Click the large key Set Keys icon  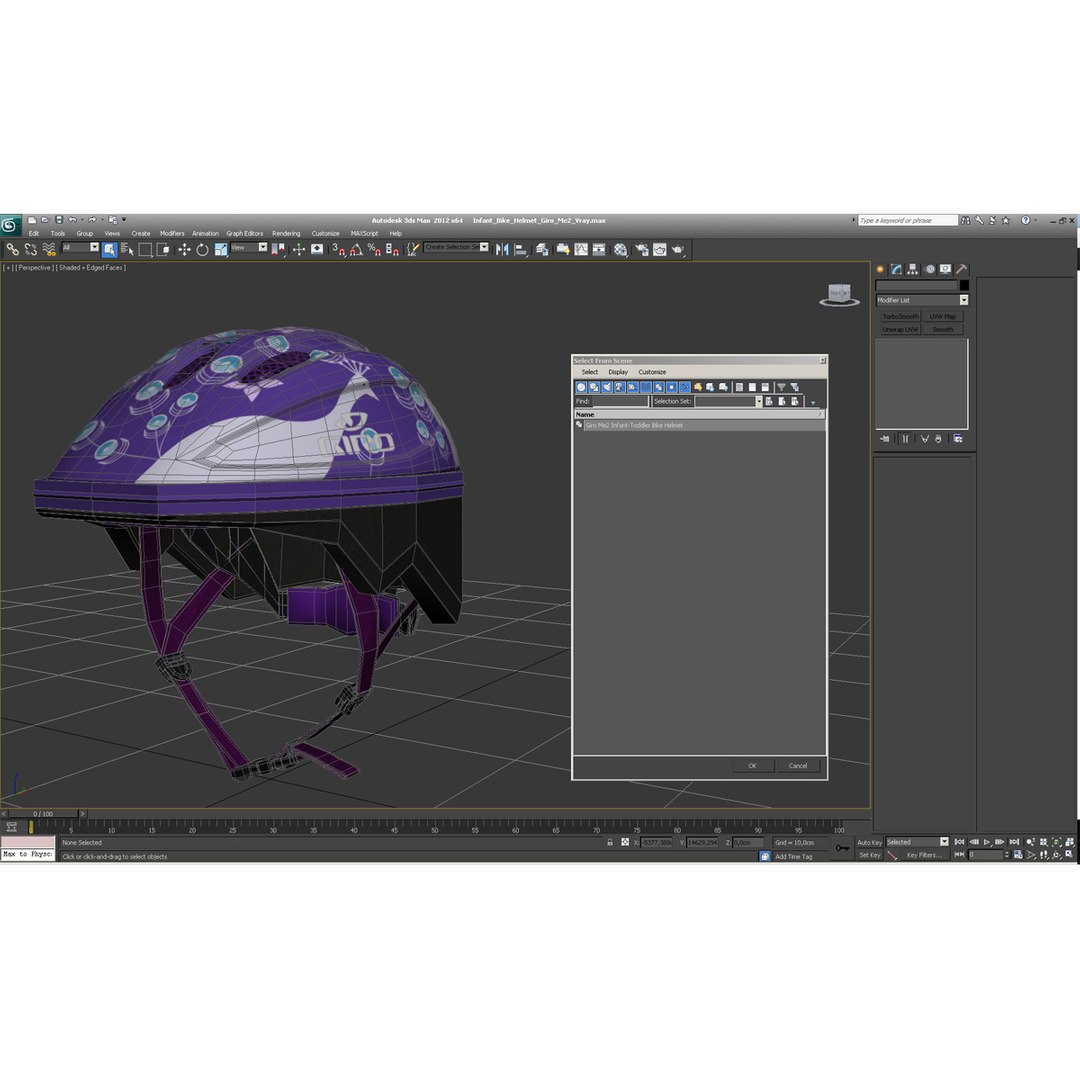point(842,848)
